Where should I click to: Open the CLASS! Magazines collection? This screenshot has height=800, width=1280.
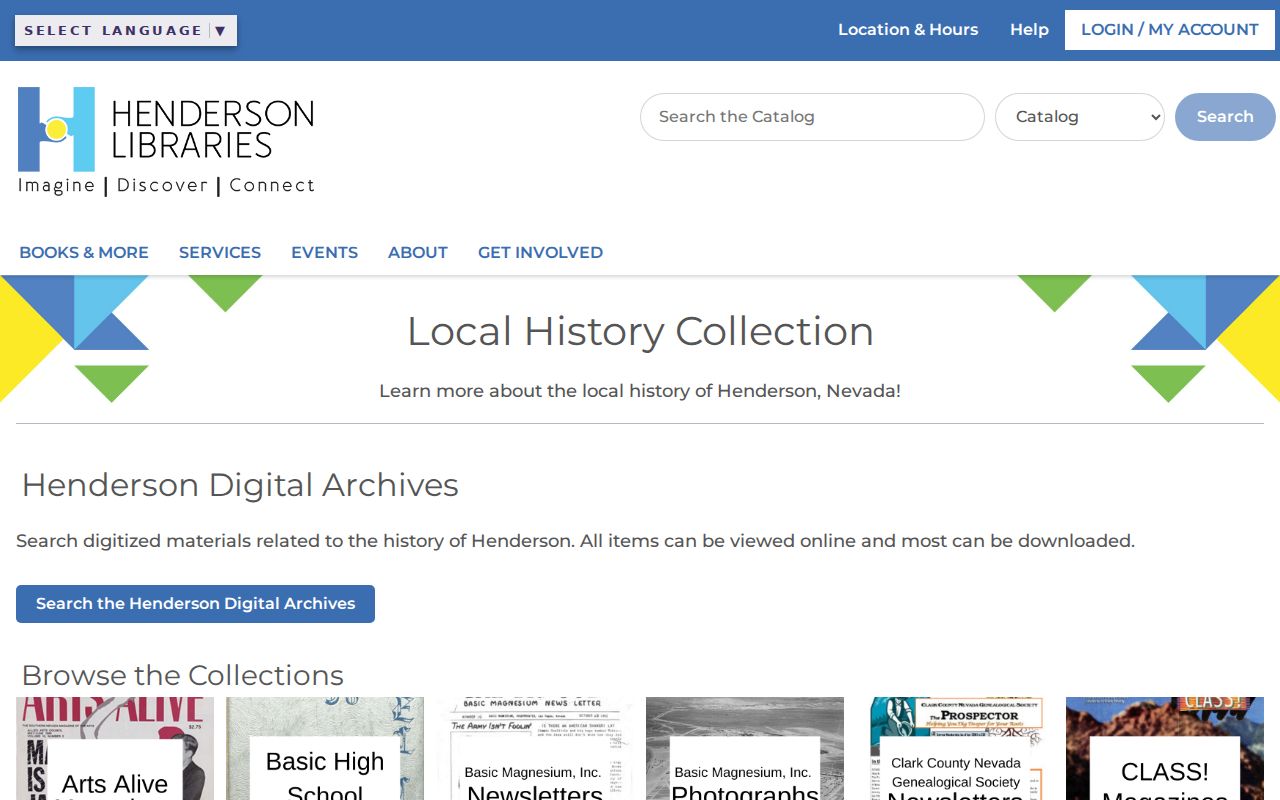1165,749
